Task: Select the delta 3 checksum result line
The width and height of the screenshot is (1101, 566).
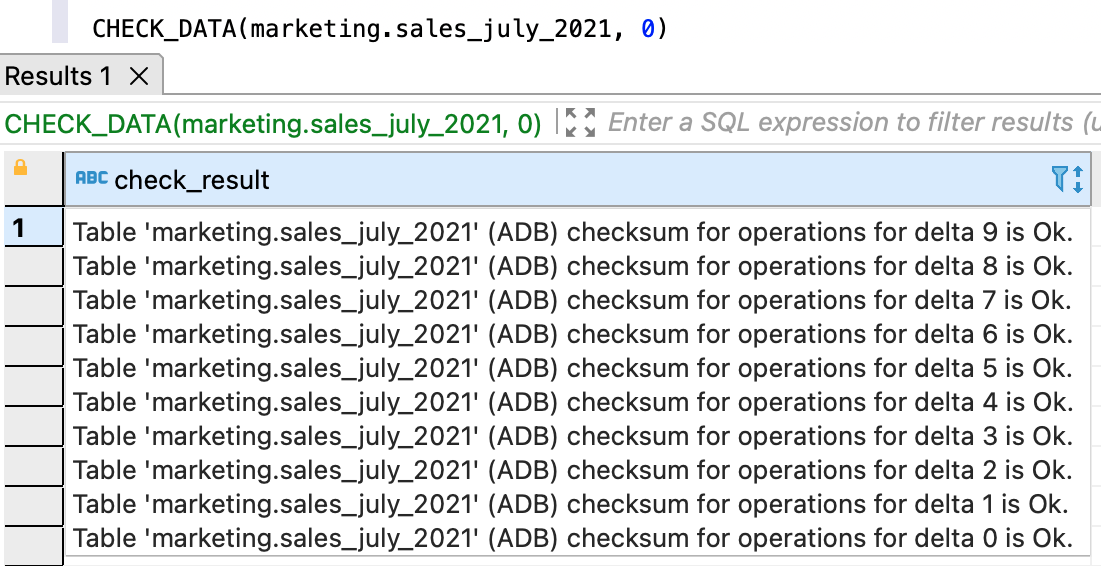Action: tap(572, 436)
